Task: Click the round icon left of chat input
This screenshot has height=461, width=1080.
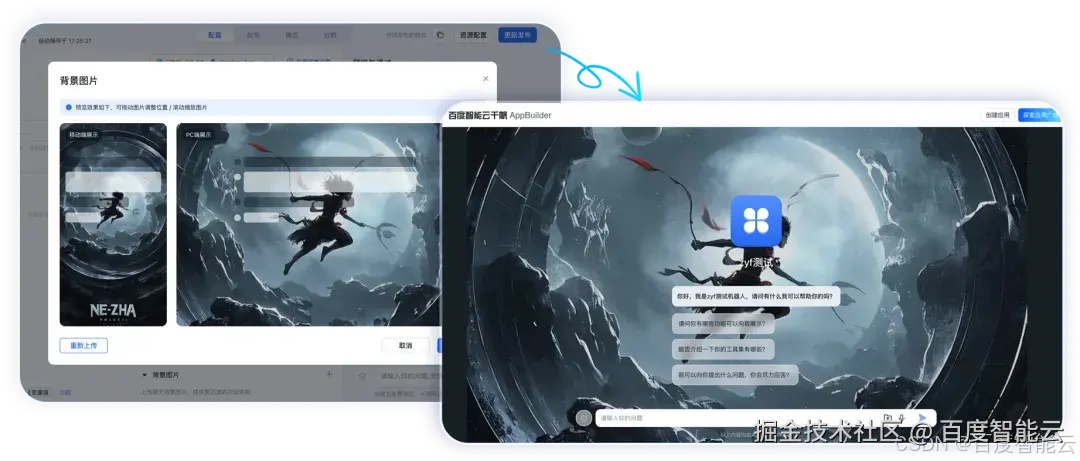Action: (x=583, y=418)
